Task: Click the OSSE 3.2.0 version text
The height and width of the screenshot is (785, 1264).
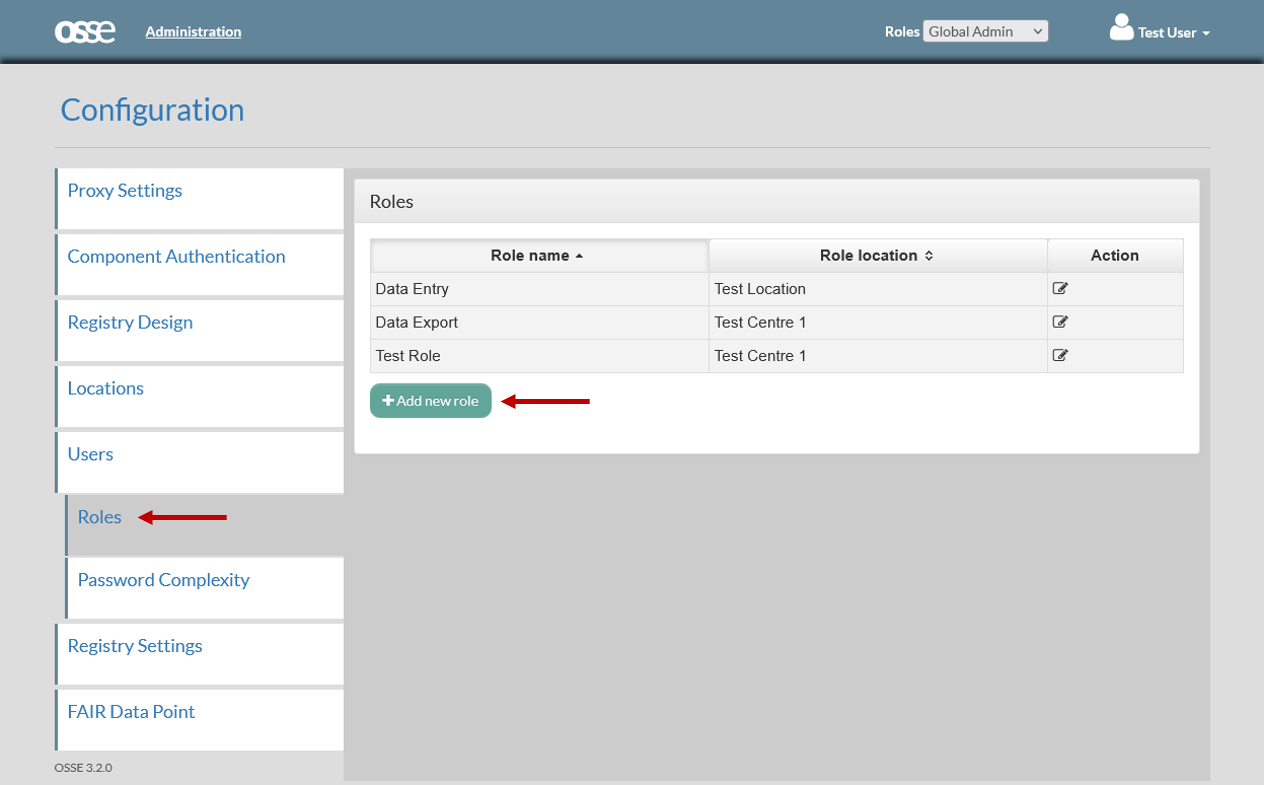Action: coord(83,768)
